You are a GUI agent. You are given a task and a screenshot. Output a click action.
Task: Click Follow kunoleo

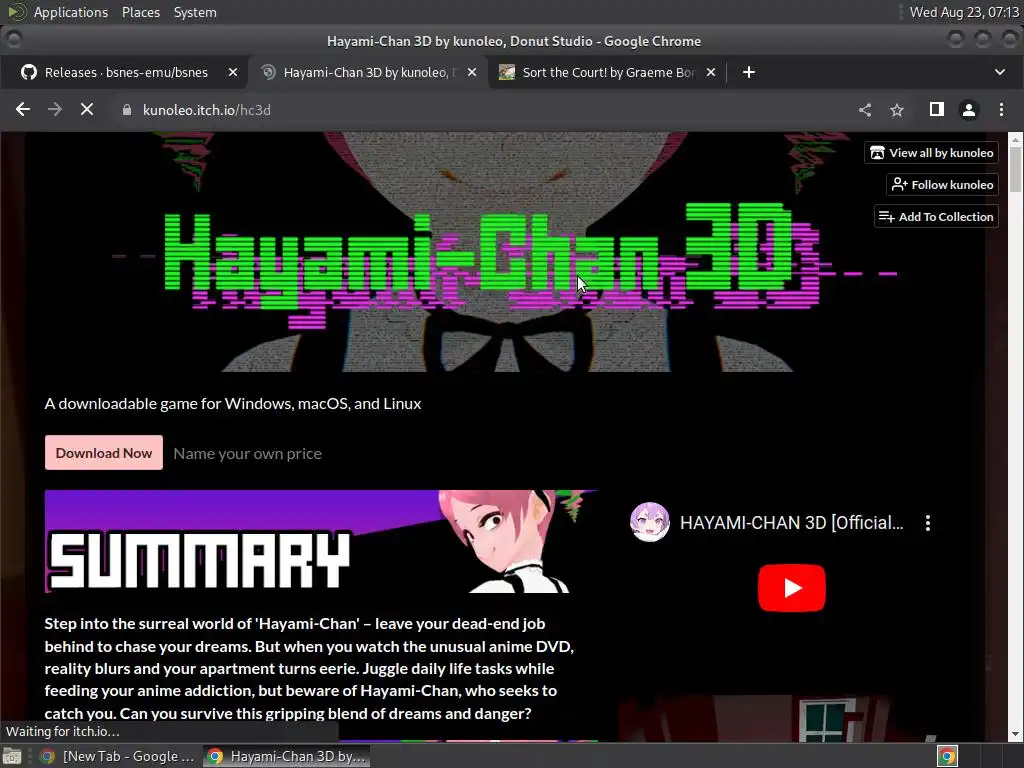point(942,185)
